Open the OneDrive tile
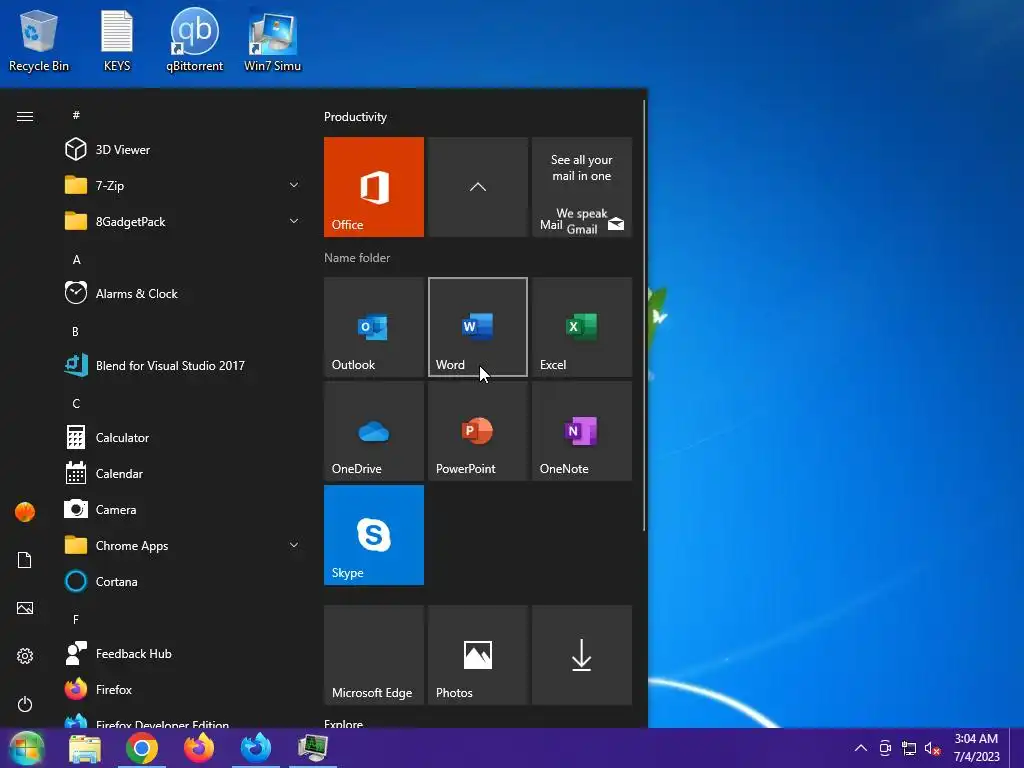Image resolution: width=1024 pixels, height=768 pixels. pyautogui.click(x=374, y=431)
